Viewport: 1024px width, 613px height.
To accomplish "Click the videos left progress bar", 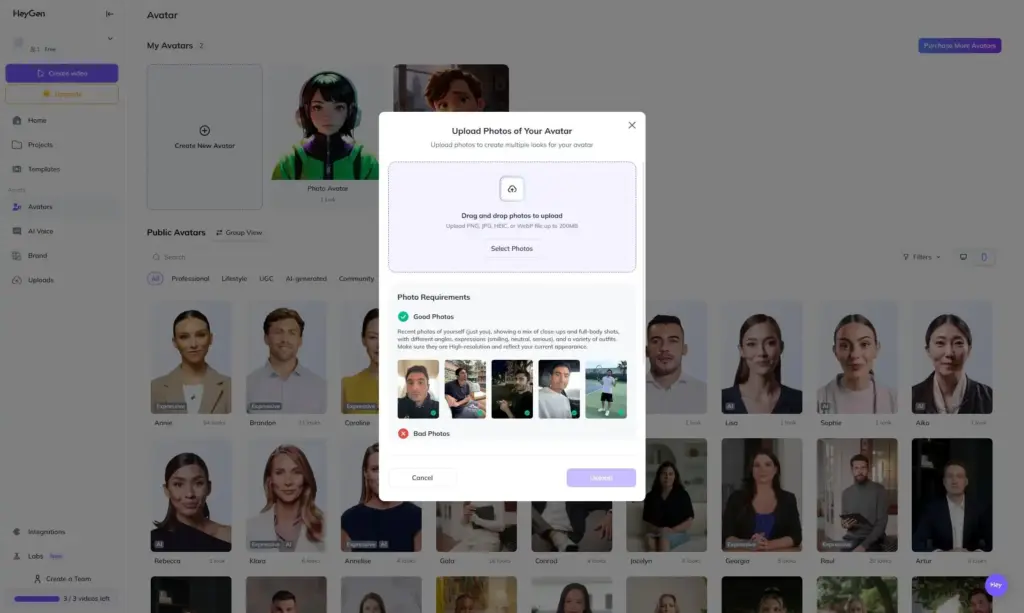I will coord(37,599).
